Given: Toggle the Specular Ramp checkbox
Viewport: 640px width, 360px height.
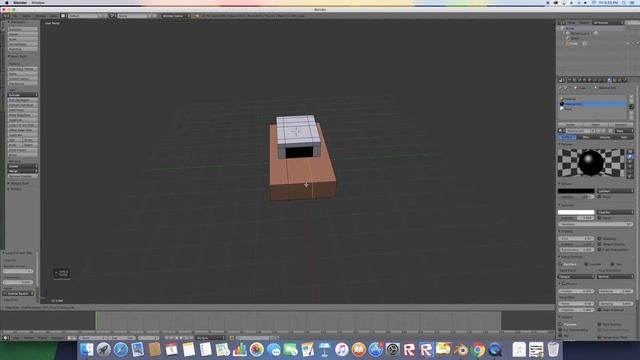Looking at the screenshot, I should click(x=600, y=218).
